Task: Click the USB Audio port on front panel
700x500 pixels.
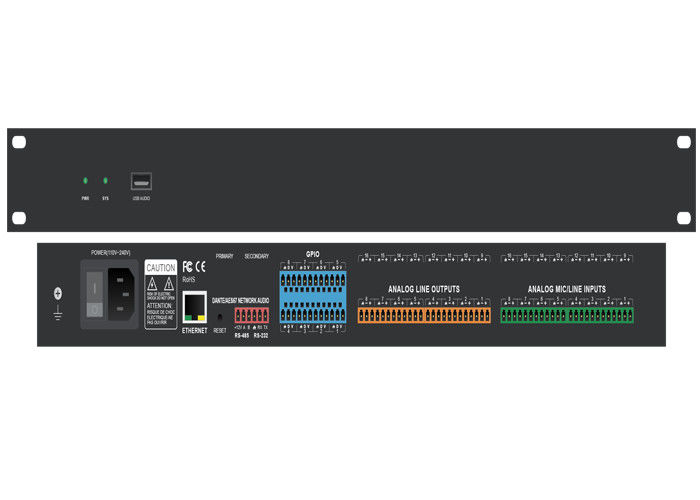Action: coord(140,182)
